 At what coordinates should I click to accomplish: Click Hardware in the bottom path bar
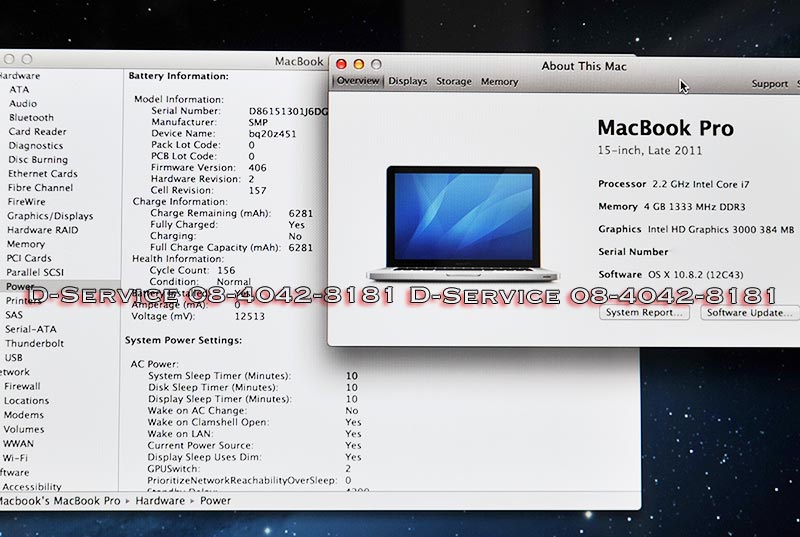pos(160,501)
